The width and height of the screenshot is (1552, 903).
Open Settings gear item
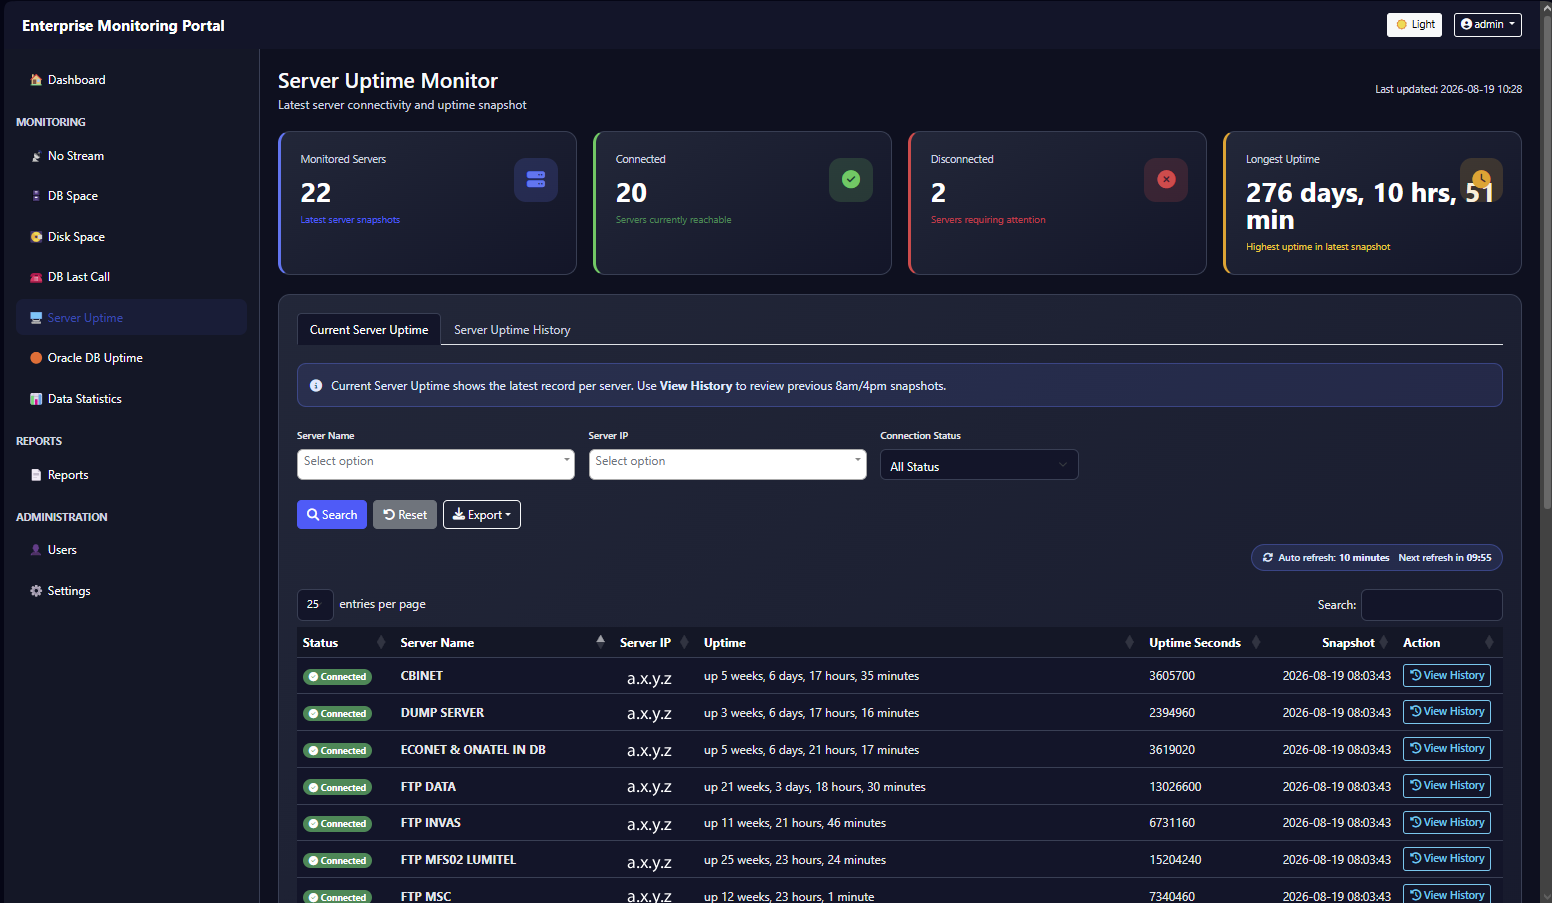tap(131, 591)
